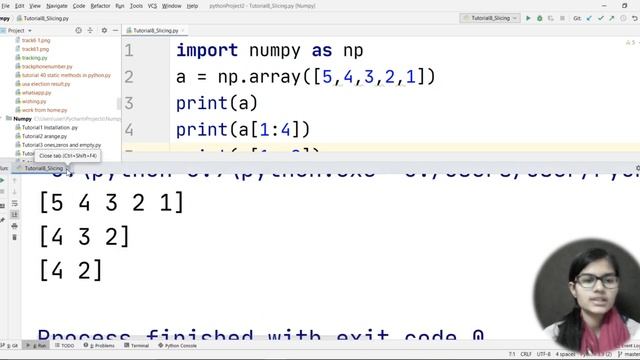Click the Up the Stack Trace arrow
This screenshot has height=360, width=640.
click(x=14, y=180)
